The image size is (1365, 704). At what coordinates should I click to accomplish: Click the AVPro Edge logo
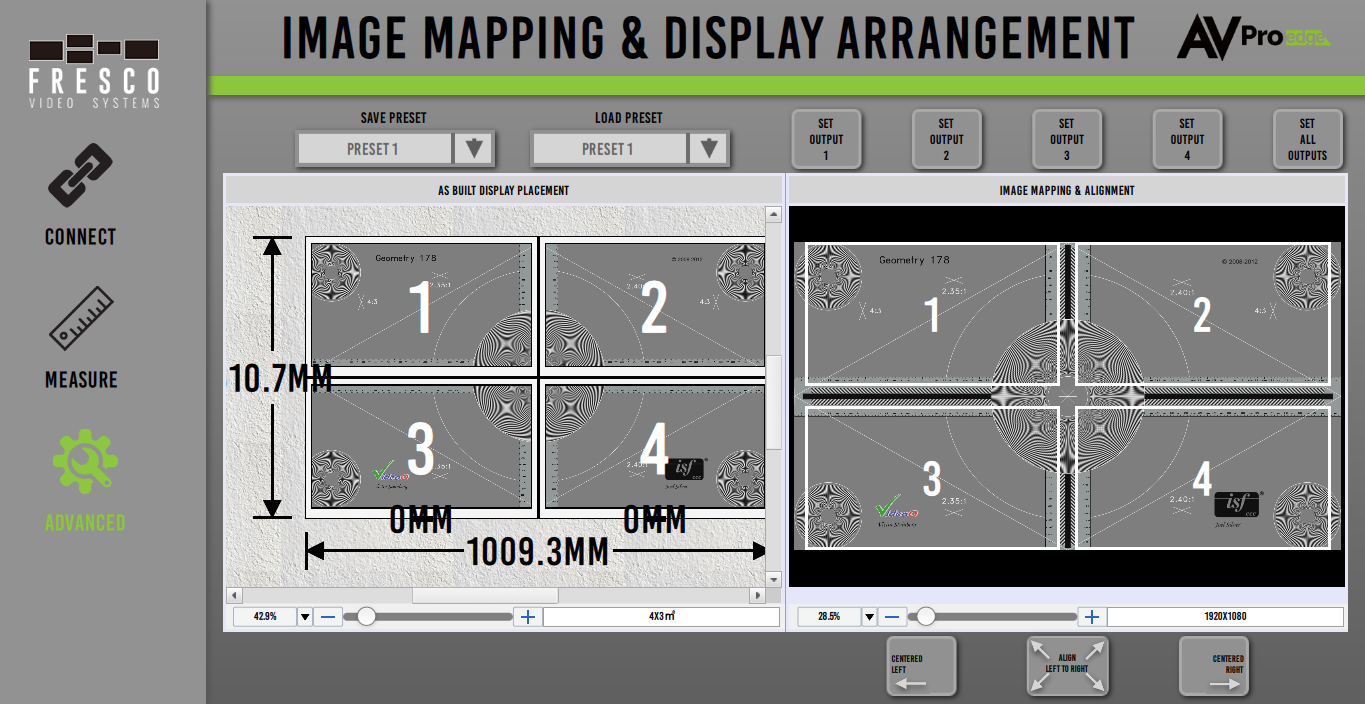pos(1257,36)
